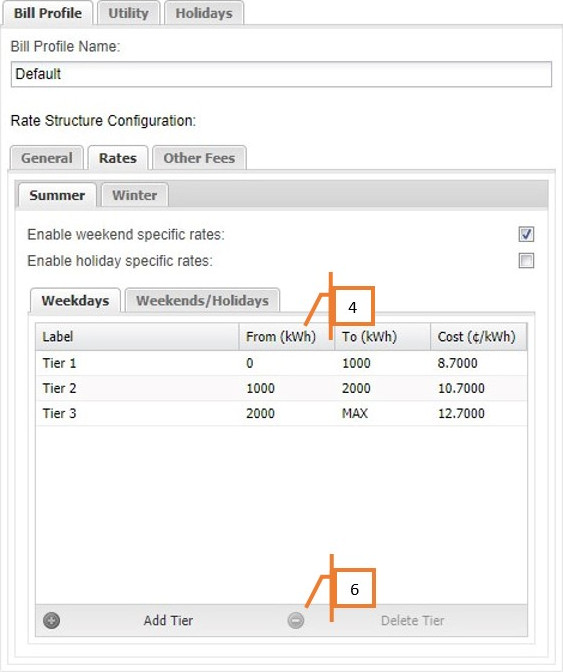Open the Holidays tab
This screenshot has height=672, width=563.
click(204, 13)
